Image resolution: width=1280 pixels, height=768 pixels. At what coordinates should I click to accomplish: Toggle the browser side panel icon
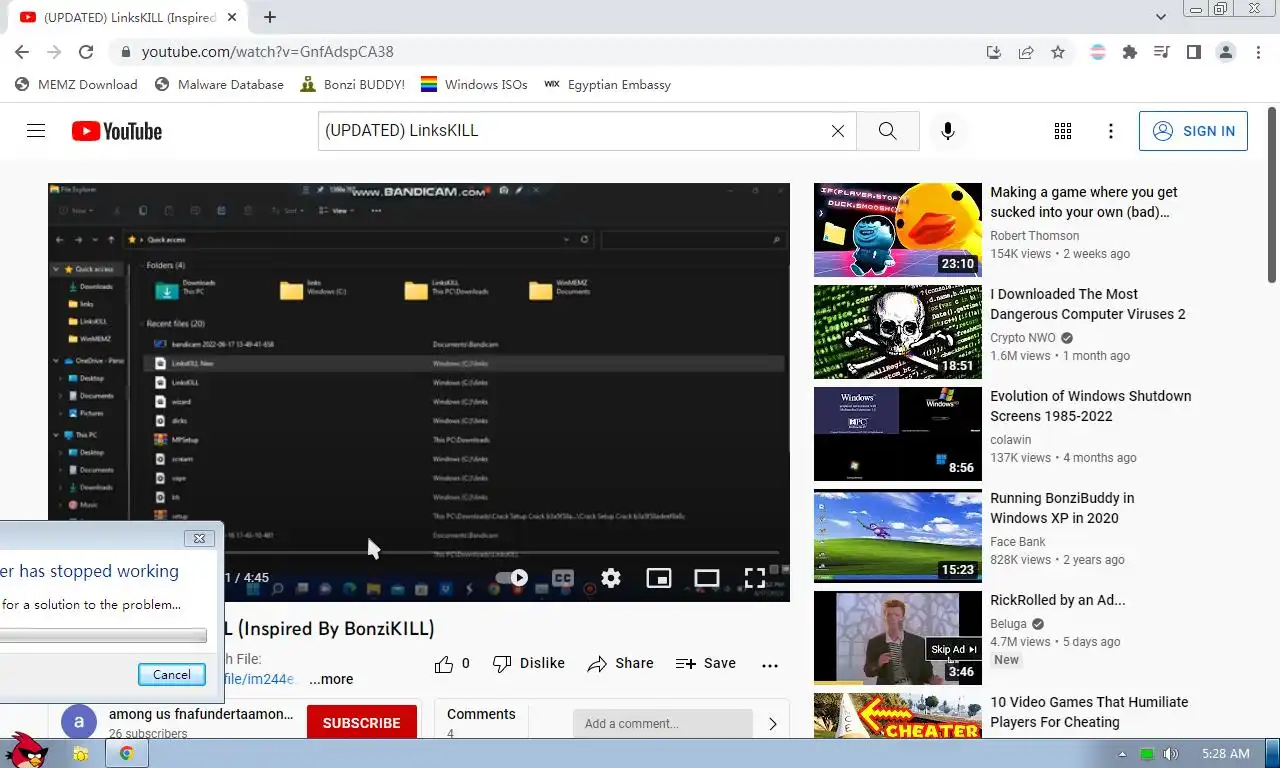1194,52
